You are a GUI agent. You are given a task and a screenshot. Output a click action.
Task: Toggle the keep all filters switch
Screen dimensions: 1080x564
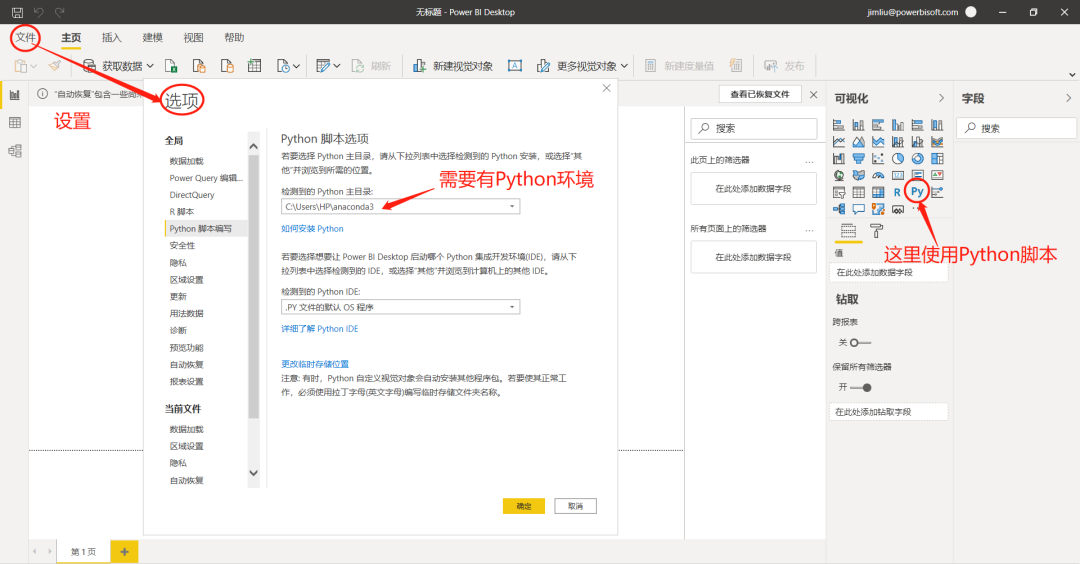click(861, 387)
